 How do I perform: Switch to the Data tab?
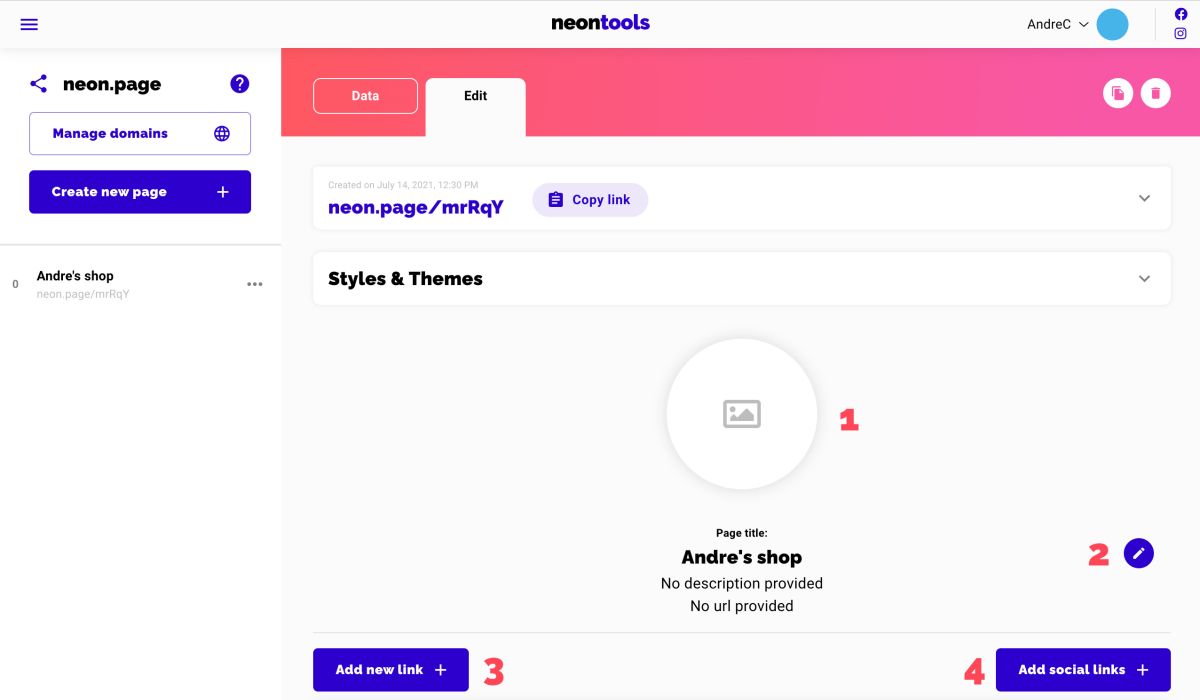365,95
